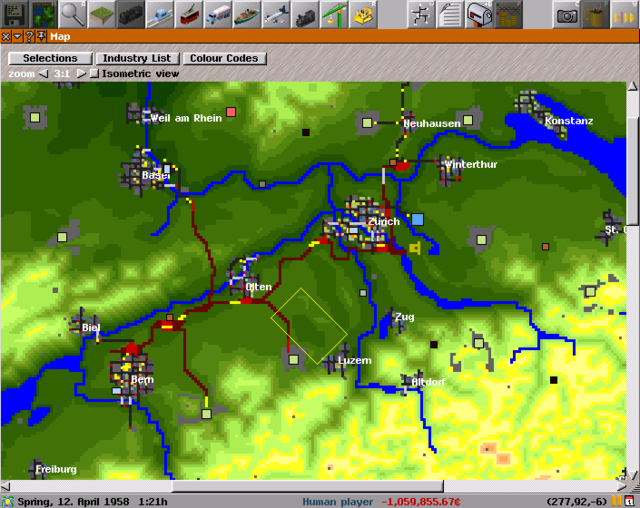Image resolution: width=640 pixels, height=508 pixels.
Task: Select the yellow bulldozer remove tool
Action: 363,14
